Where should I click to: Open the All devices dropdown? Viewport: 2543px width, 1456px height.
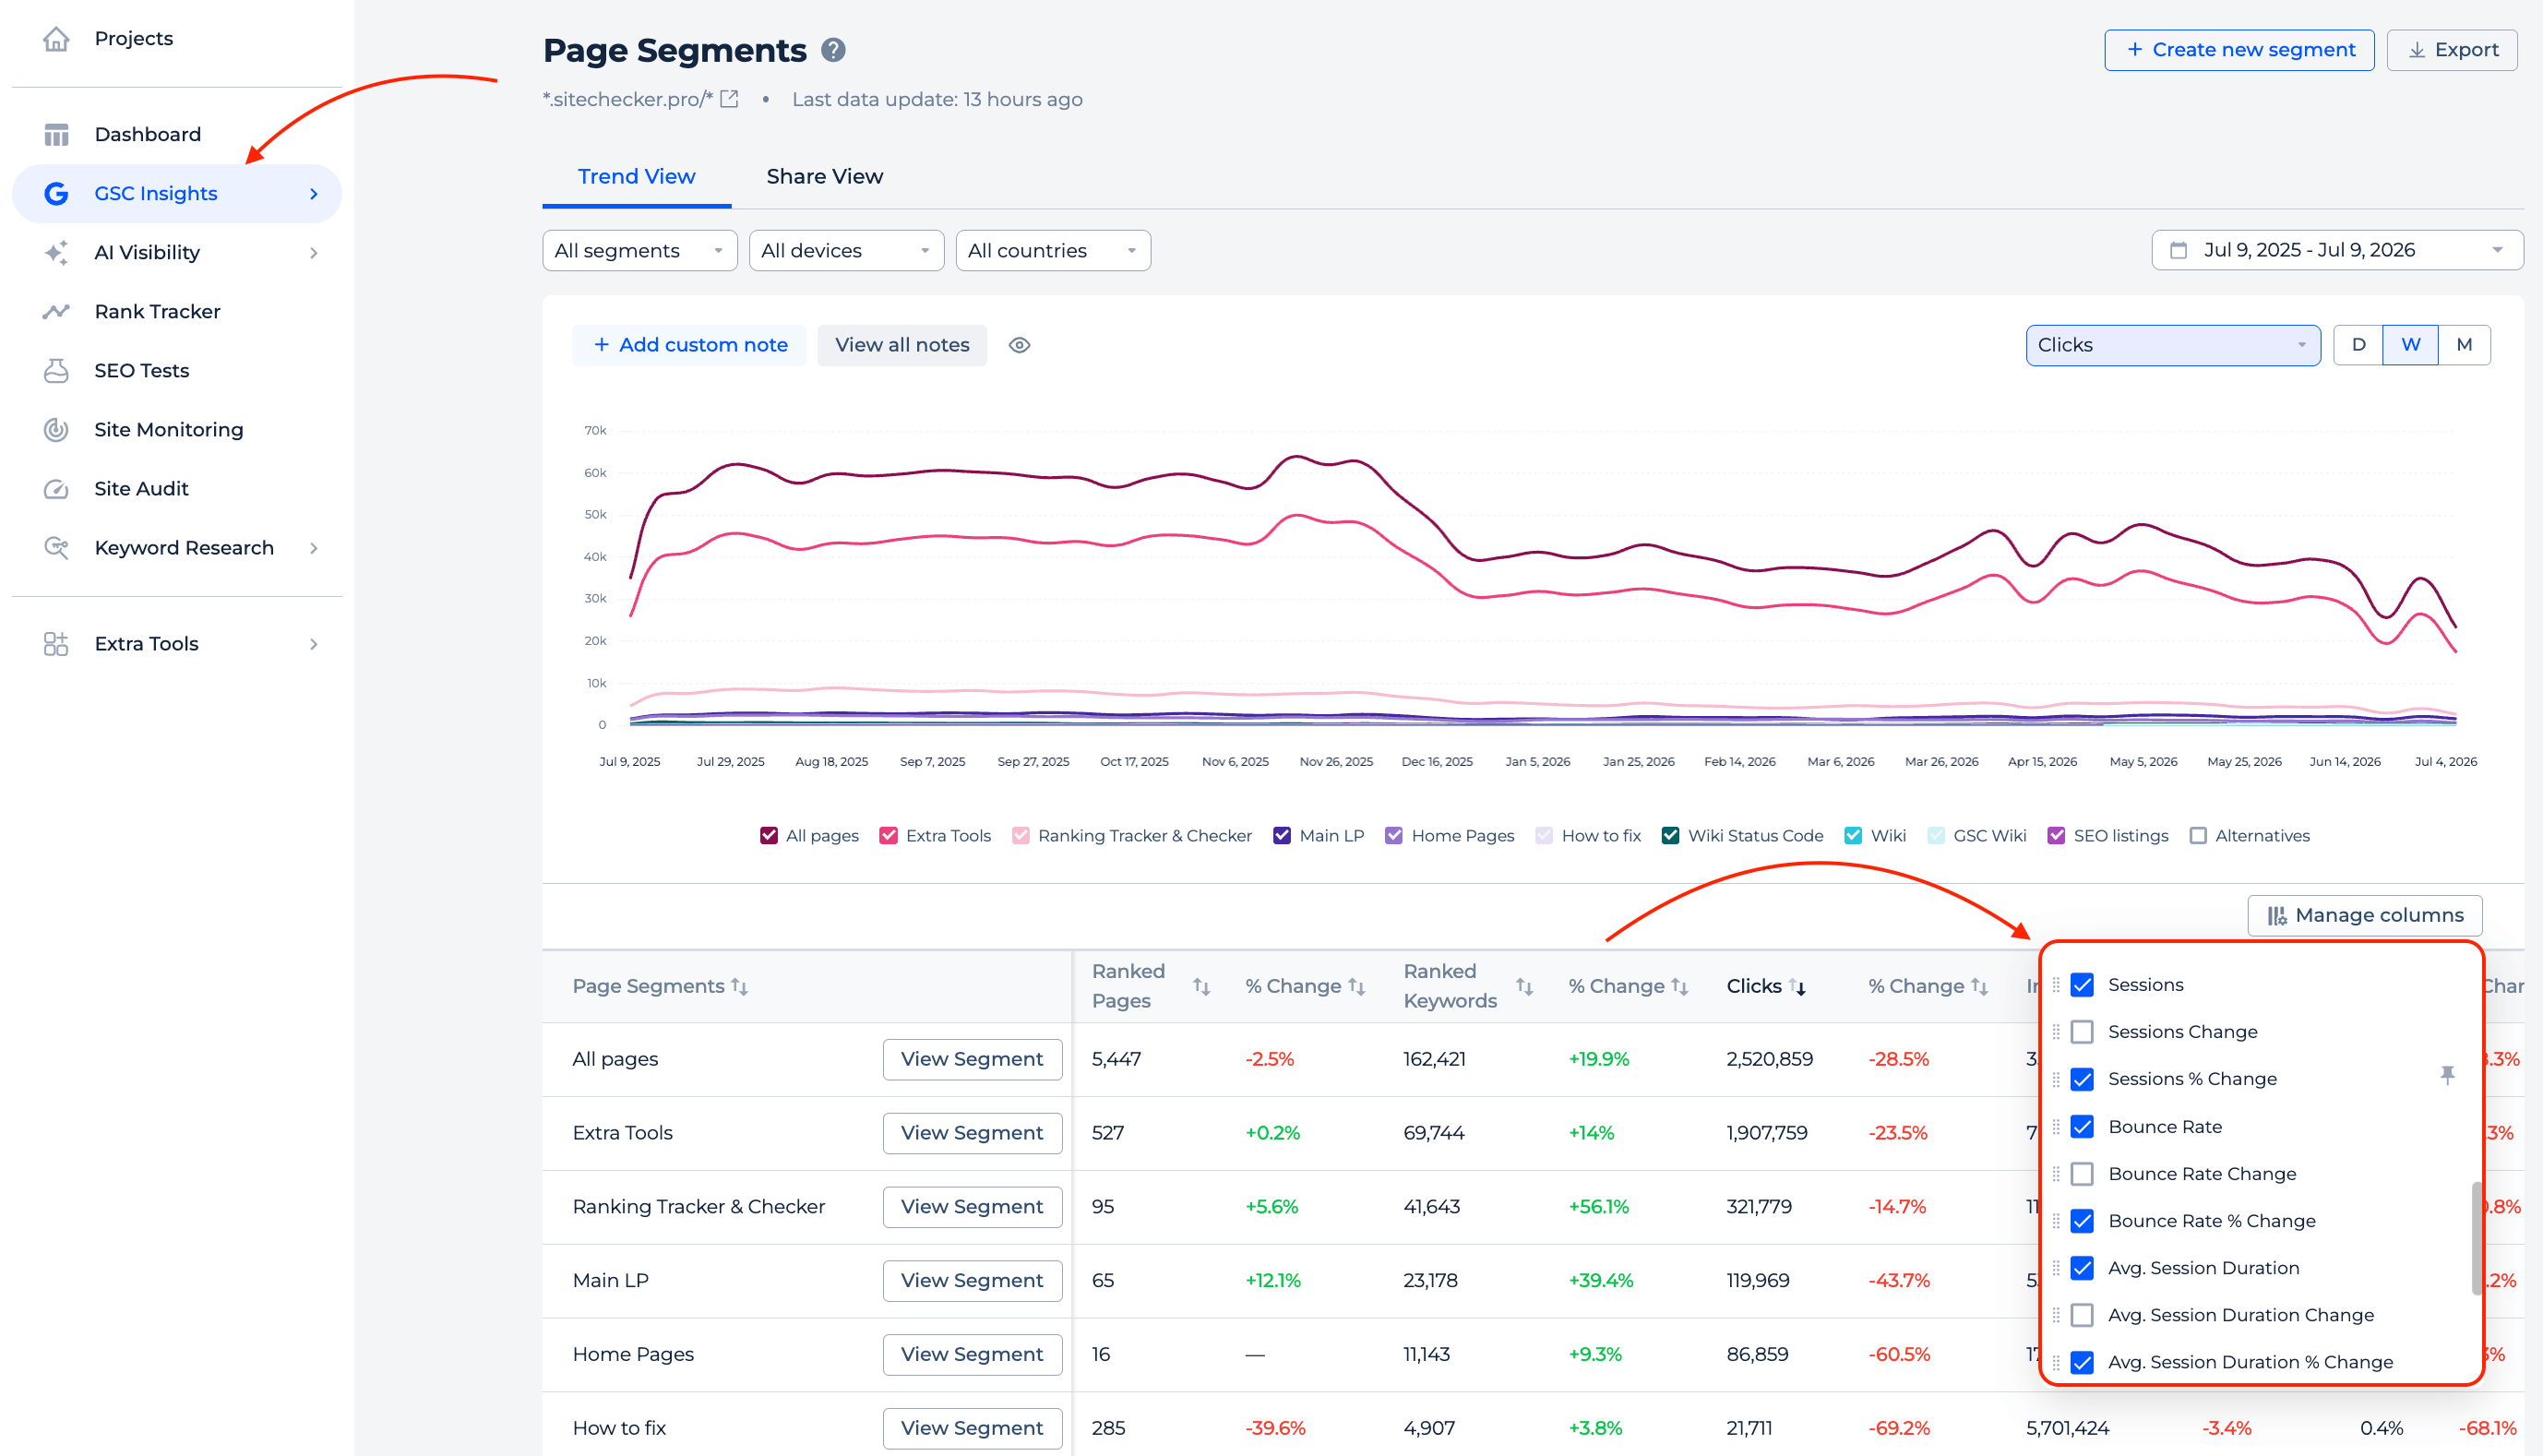coord(846,250)
